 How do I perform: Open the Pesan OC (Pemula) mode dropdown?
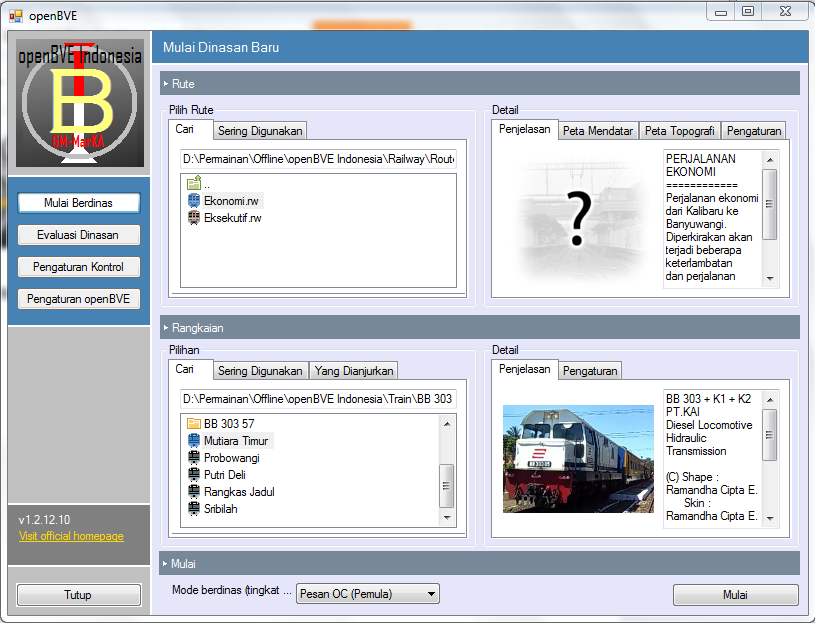click(x=368, y=594)
